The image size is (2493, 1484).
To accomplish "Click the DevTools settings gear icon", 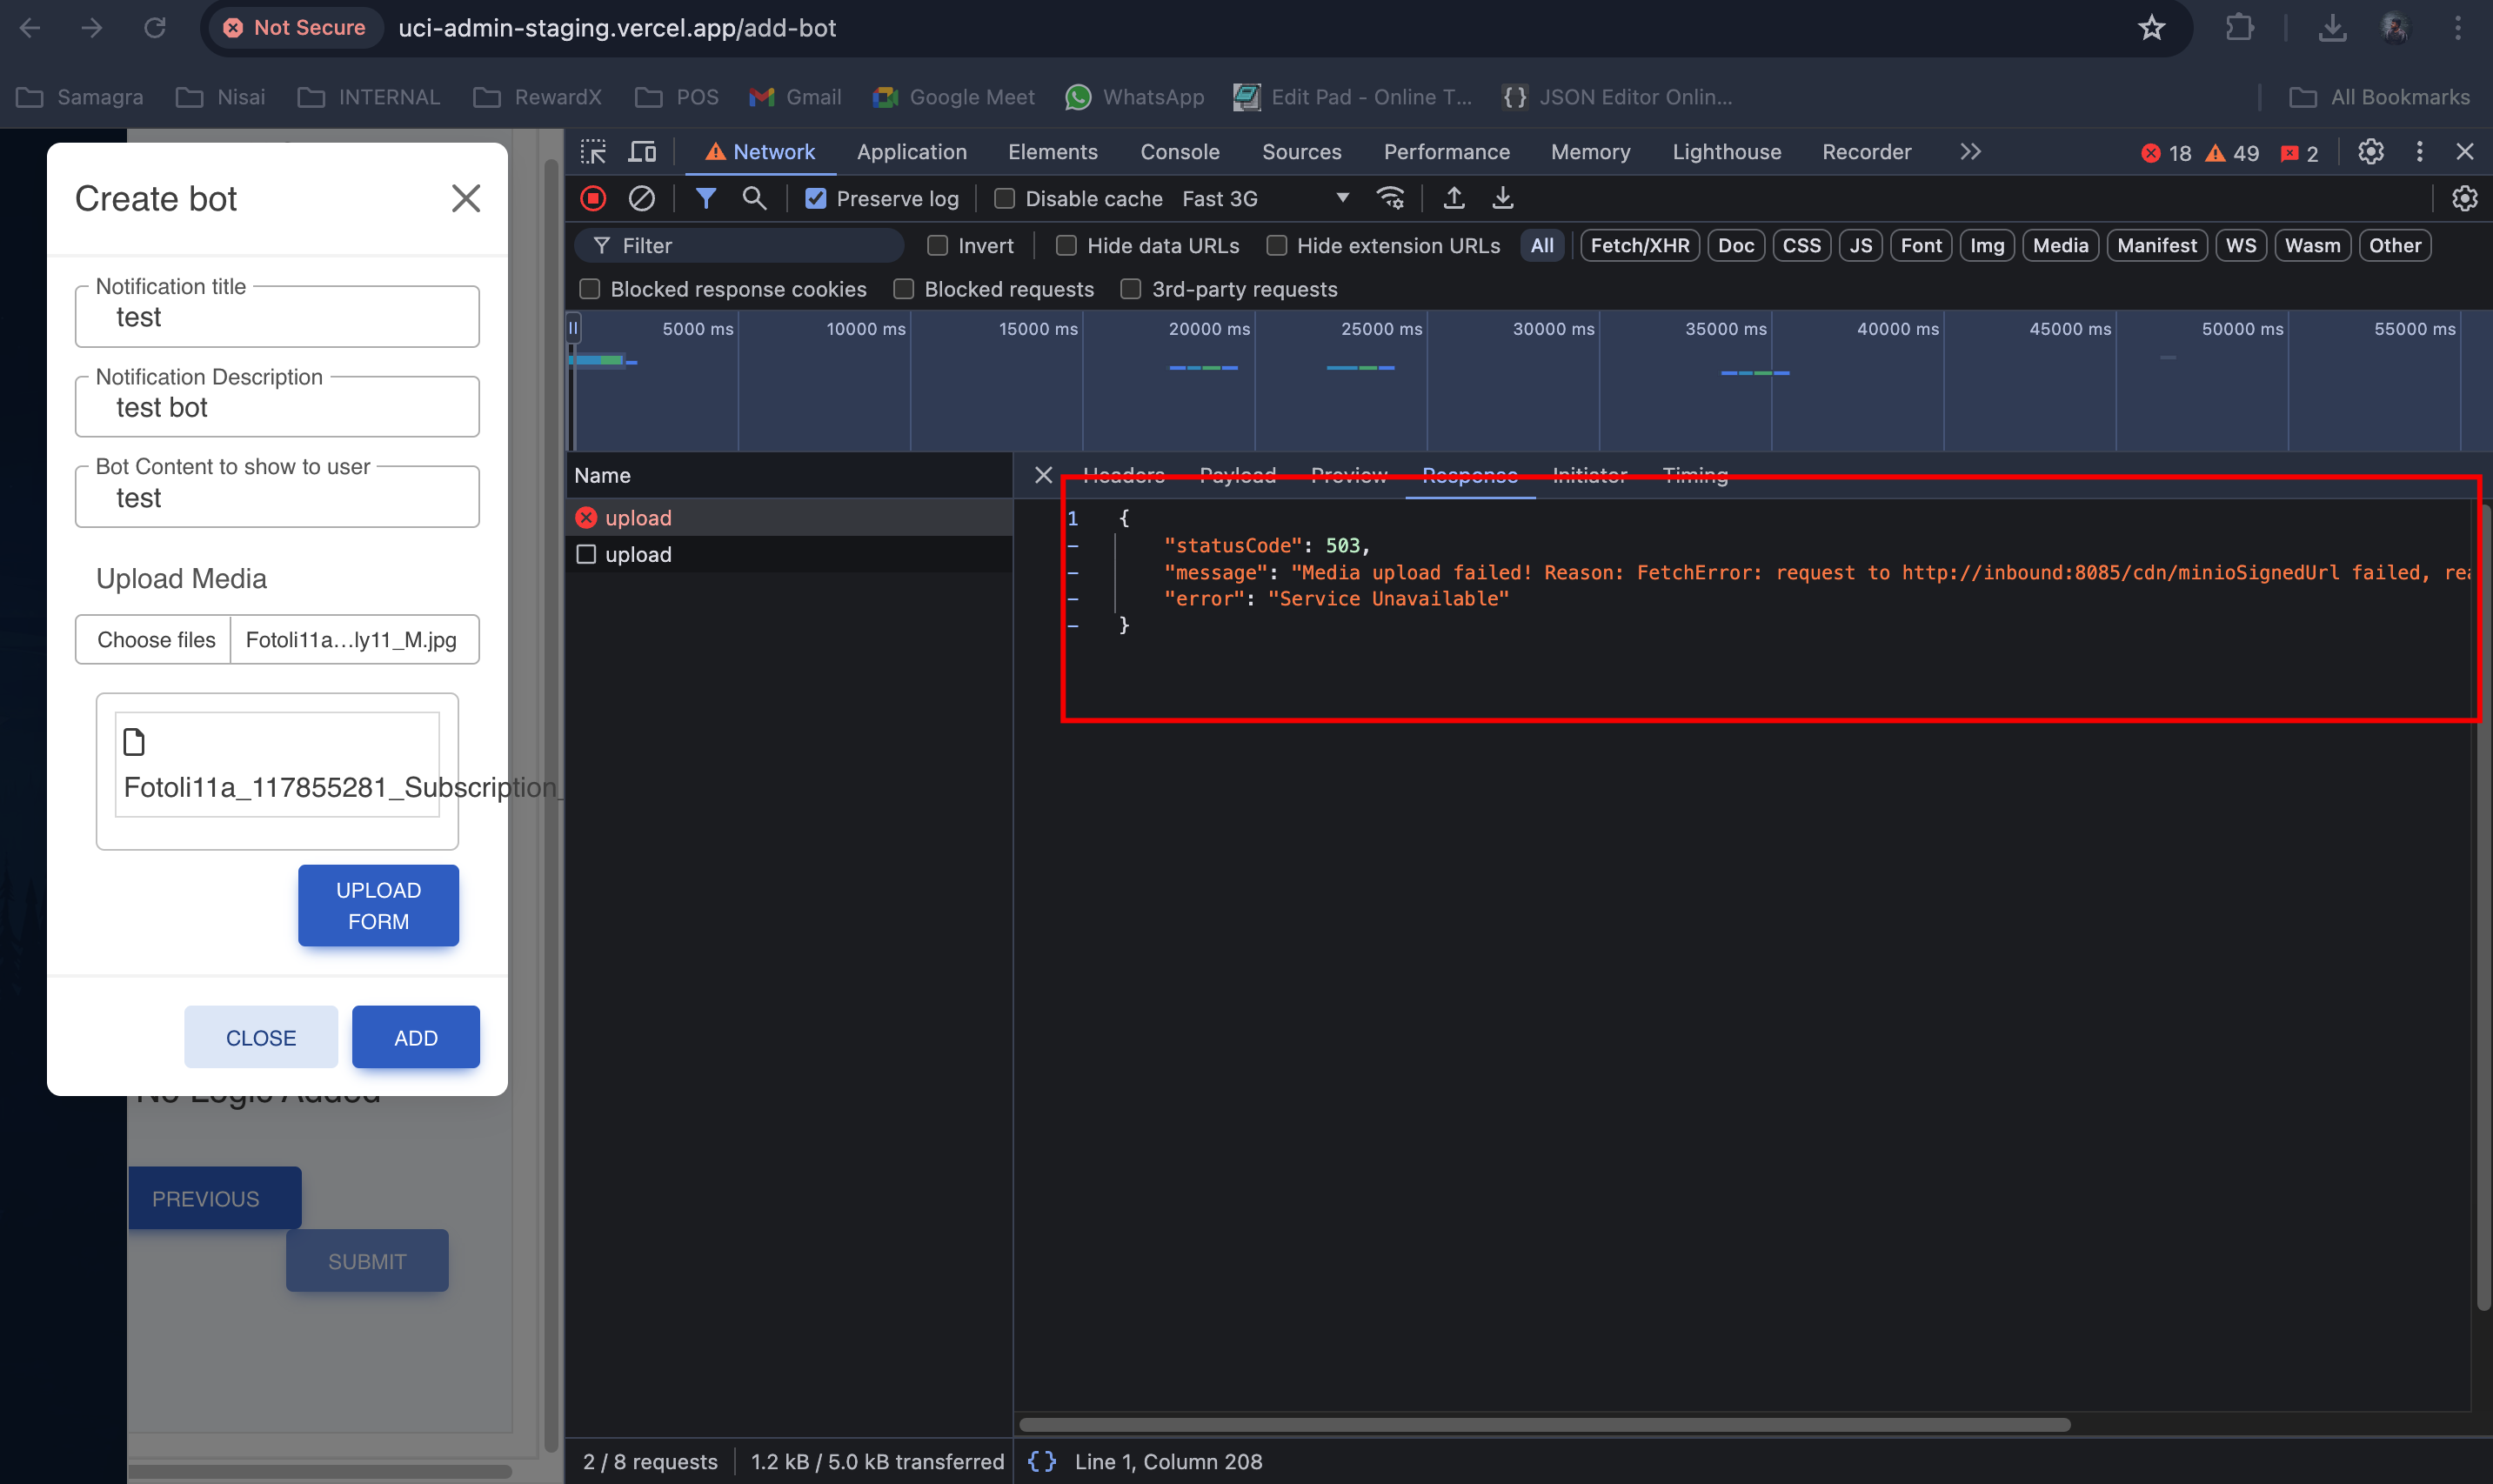I will click(x=2371, y=152).
